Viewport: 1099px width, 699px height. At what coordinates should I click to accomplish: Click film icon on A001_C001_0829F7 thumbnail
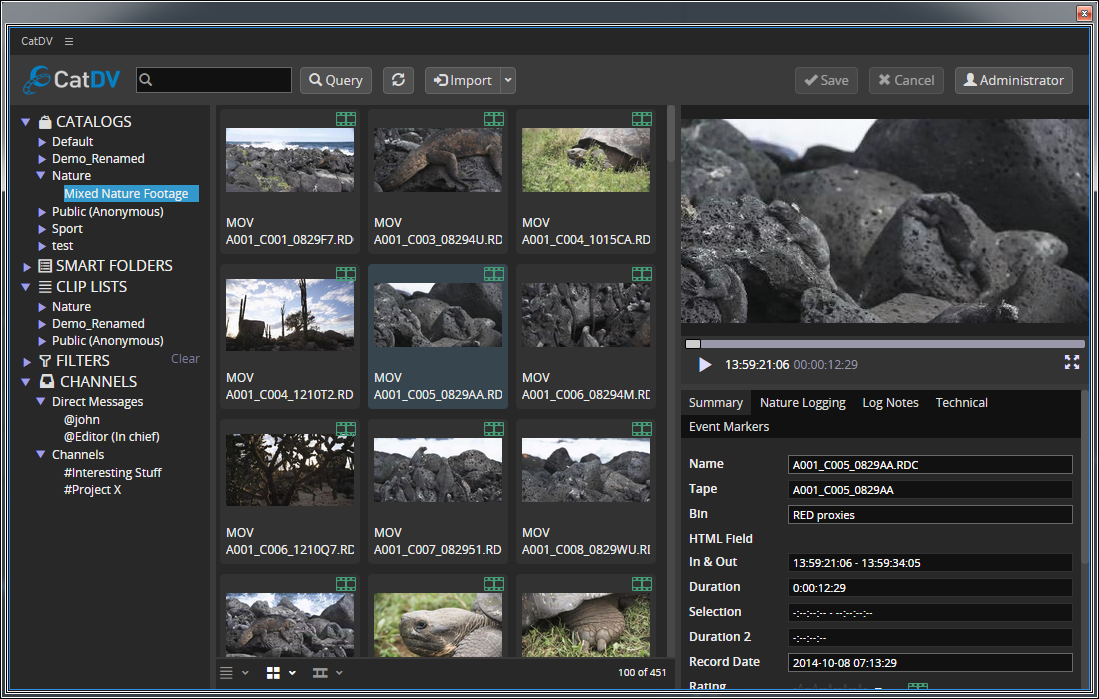(345, 119)
